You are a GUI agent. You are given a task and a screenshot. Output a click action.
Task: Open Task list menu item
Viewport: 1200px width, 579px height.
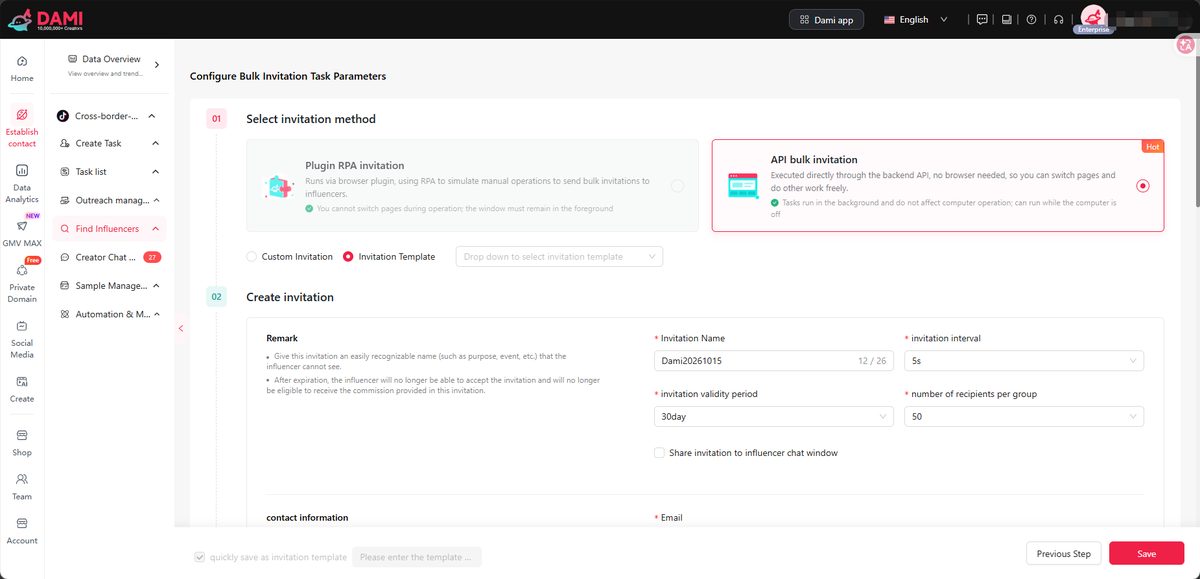coord(109,172)
